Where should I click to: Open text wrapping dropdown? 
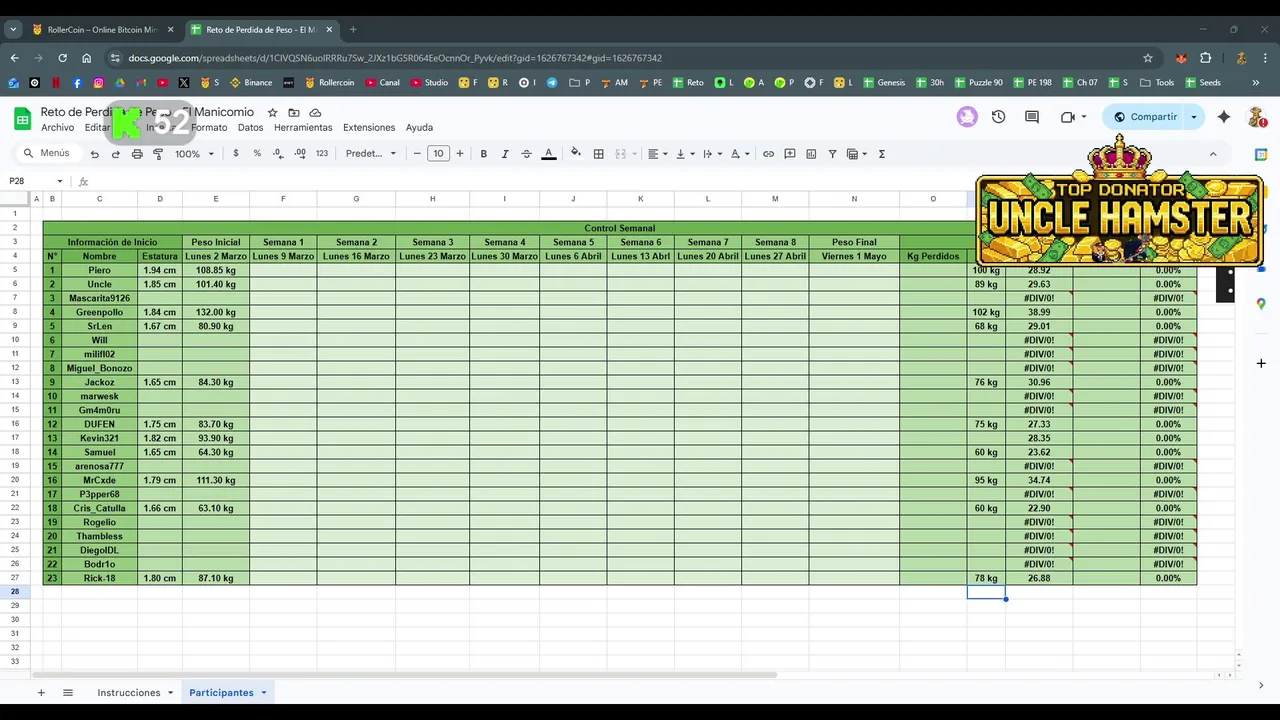tap(711, 154)
